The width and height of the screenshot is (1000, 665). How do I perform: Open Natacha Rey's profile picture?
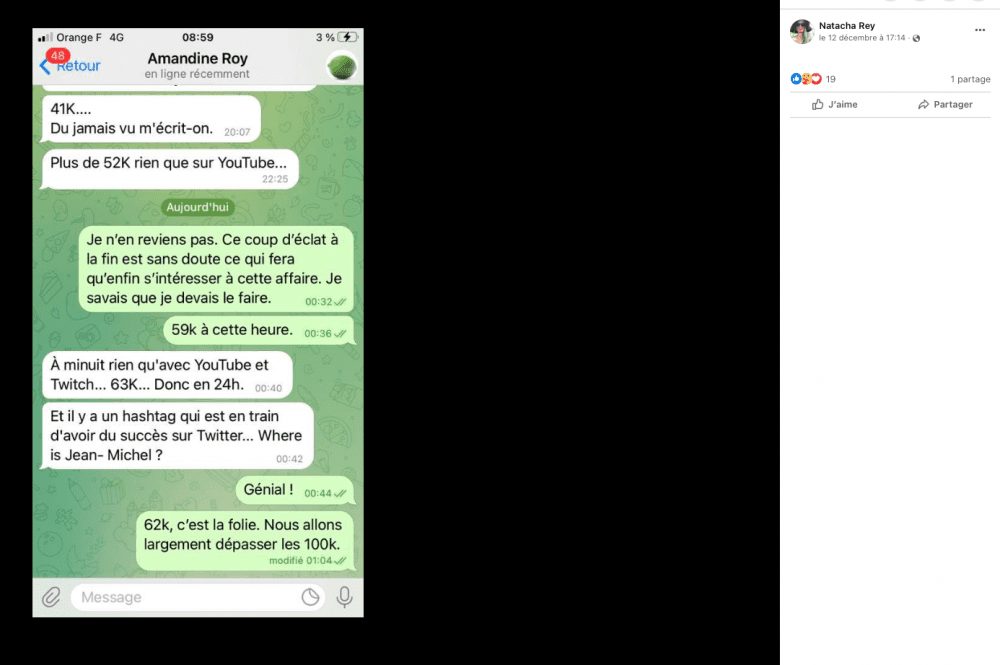point(802,31)
